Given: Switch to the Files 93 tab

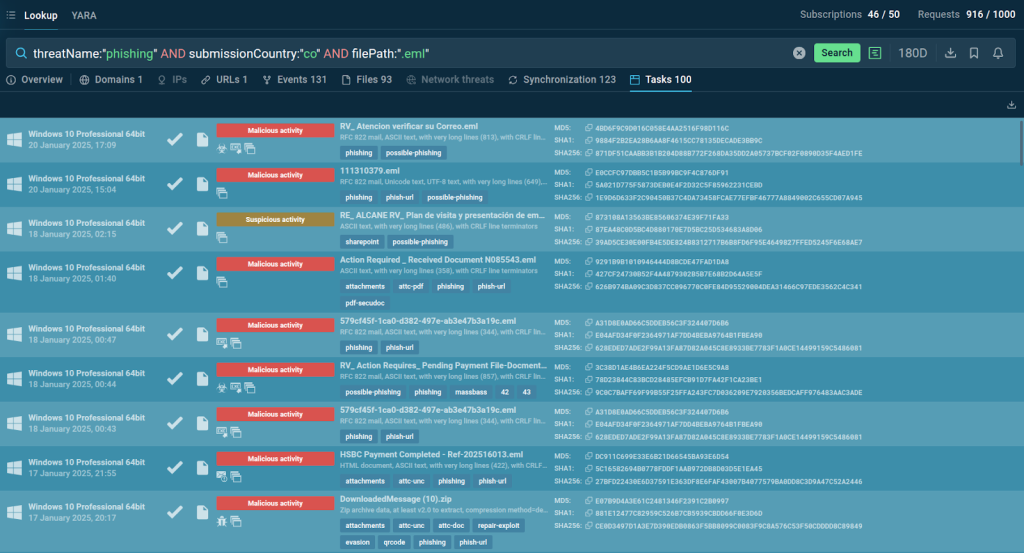Looking at the screenshot, I should [x=366, y=80].
